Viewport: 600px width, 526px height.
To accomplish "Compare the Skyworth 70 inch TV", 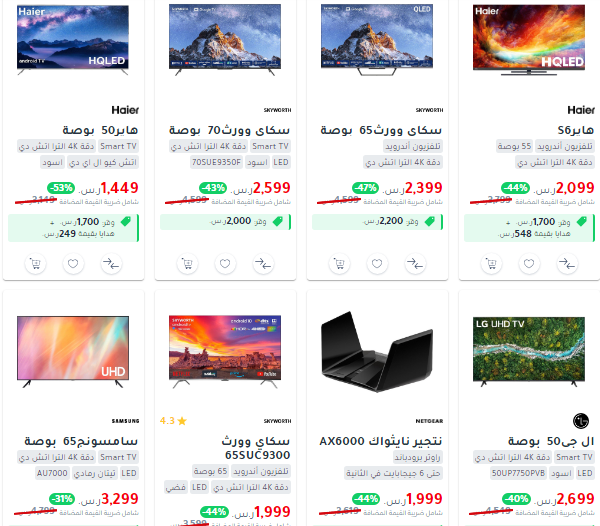I will coord(263,264).
